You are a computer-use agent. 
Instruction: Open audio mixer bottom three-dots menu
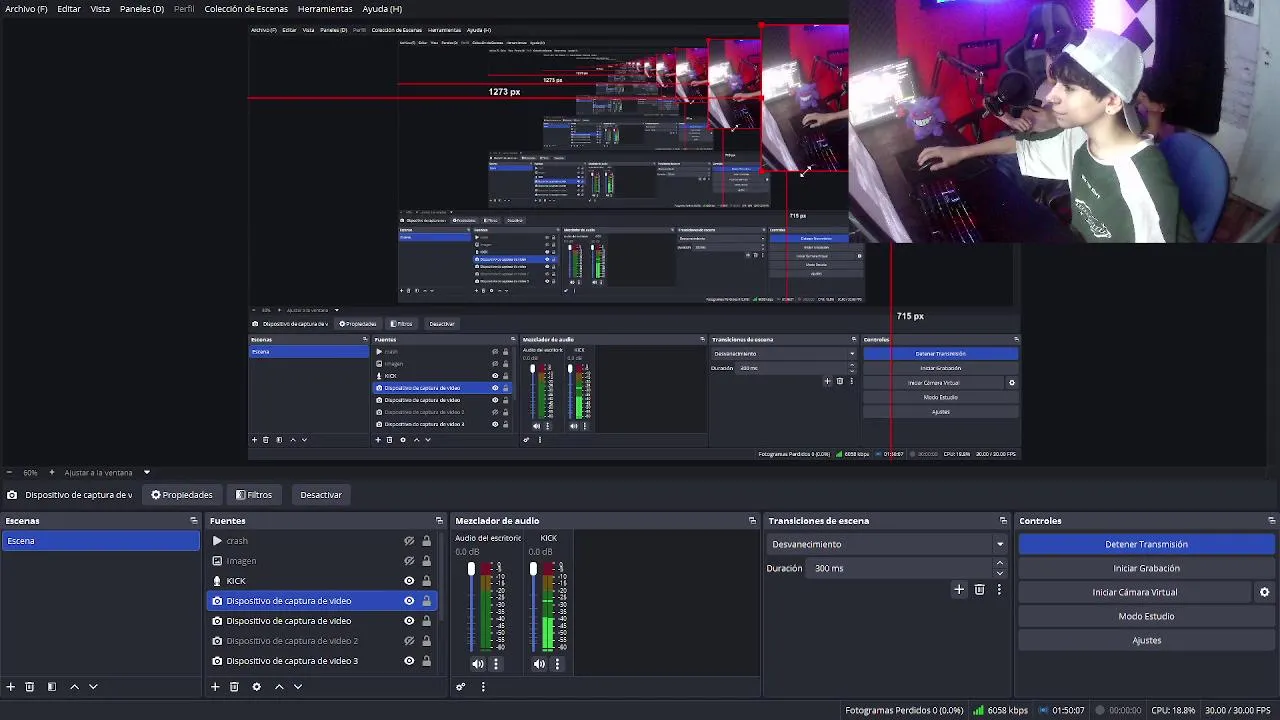[x=483, y=687]
